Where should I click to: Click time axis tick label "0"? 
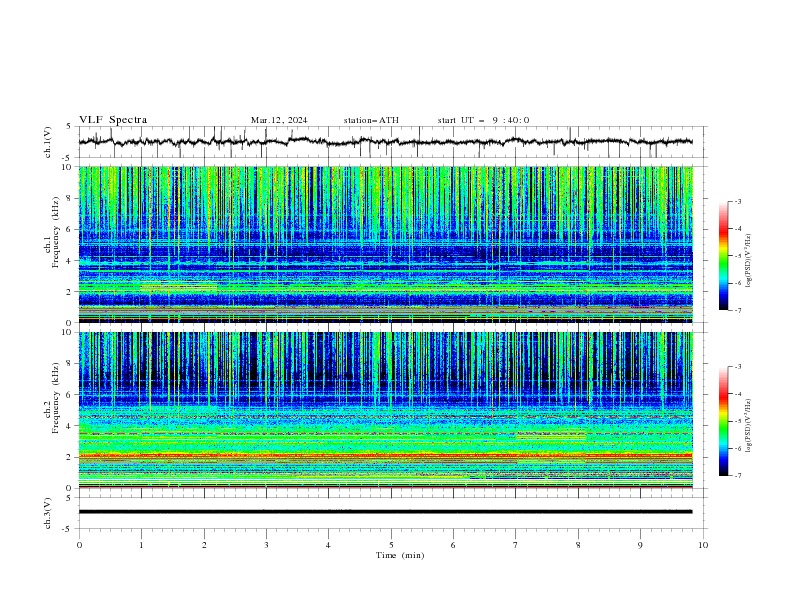(x=79, y=545)
